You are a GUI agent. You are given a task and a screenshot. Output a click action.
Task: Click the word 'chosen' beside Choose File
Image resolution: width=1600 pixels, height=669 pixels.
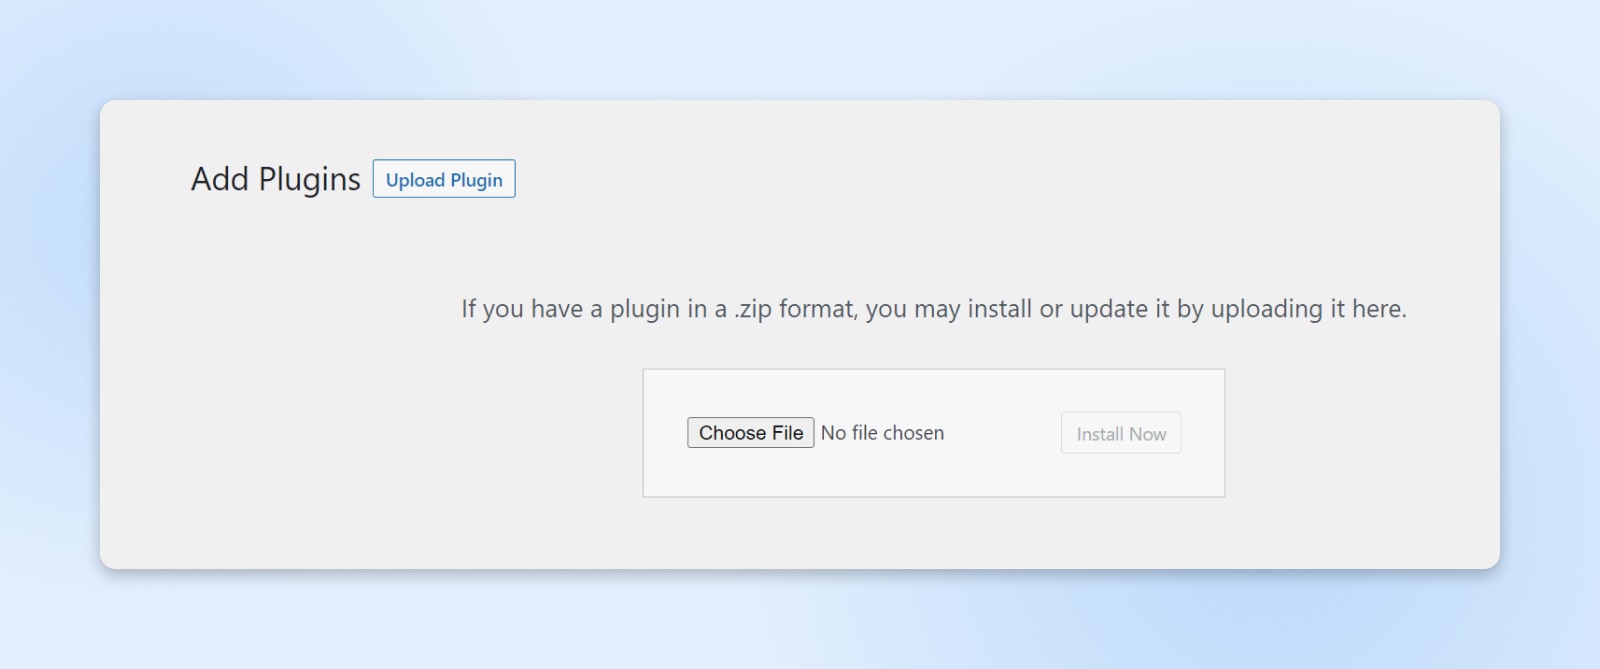(x=913, y=433)
